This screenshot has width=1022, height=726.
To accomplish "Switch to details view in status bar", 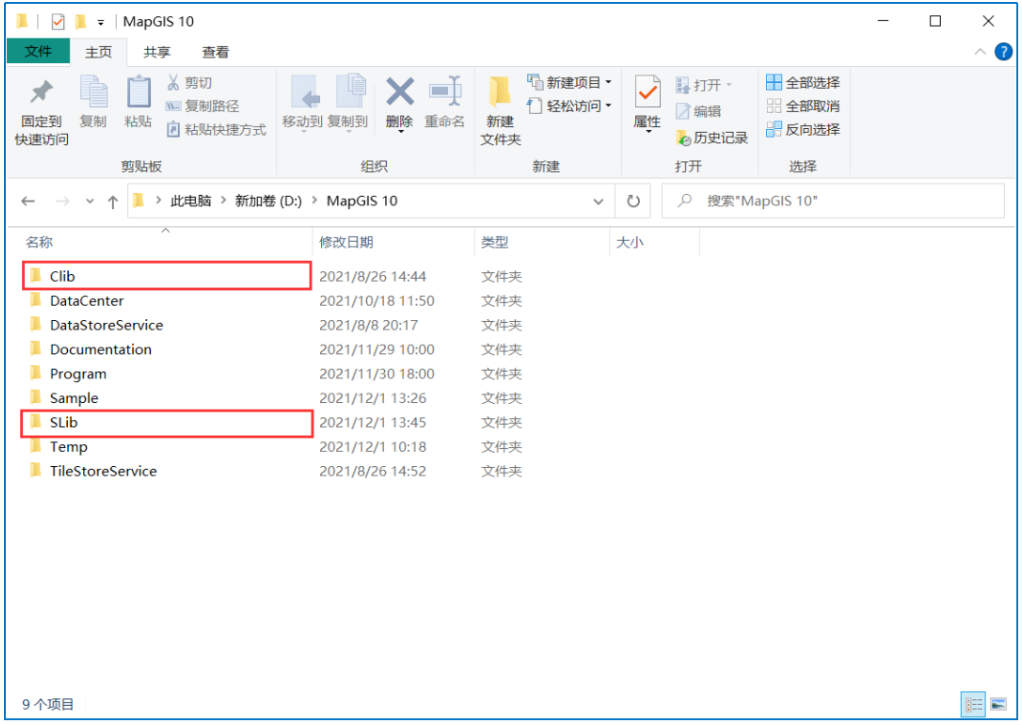I will coord(974,704).
